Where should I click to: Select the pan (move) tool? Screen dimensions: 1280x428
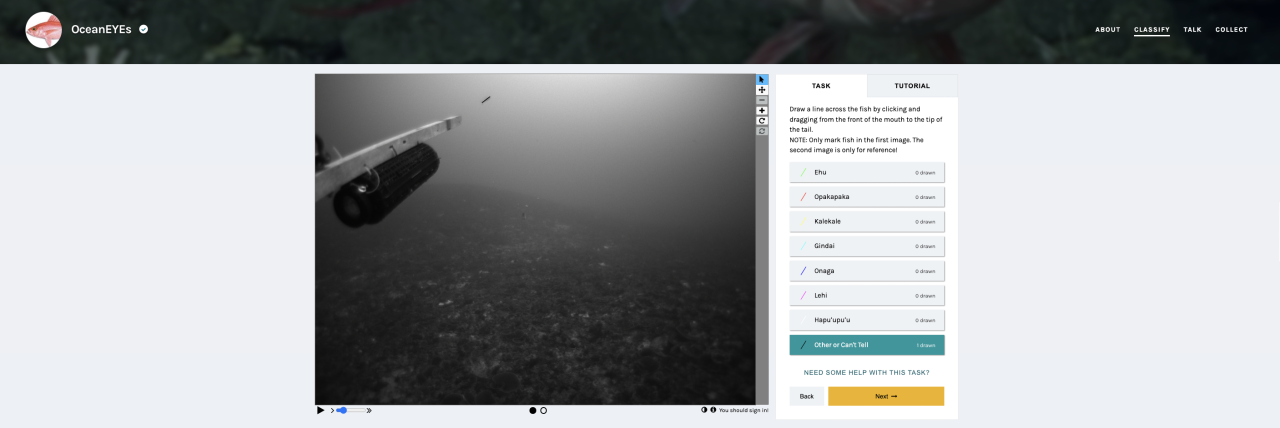click(x=762, y=90)
